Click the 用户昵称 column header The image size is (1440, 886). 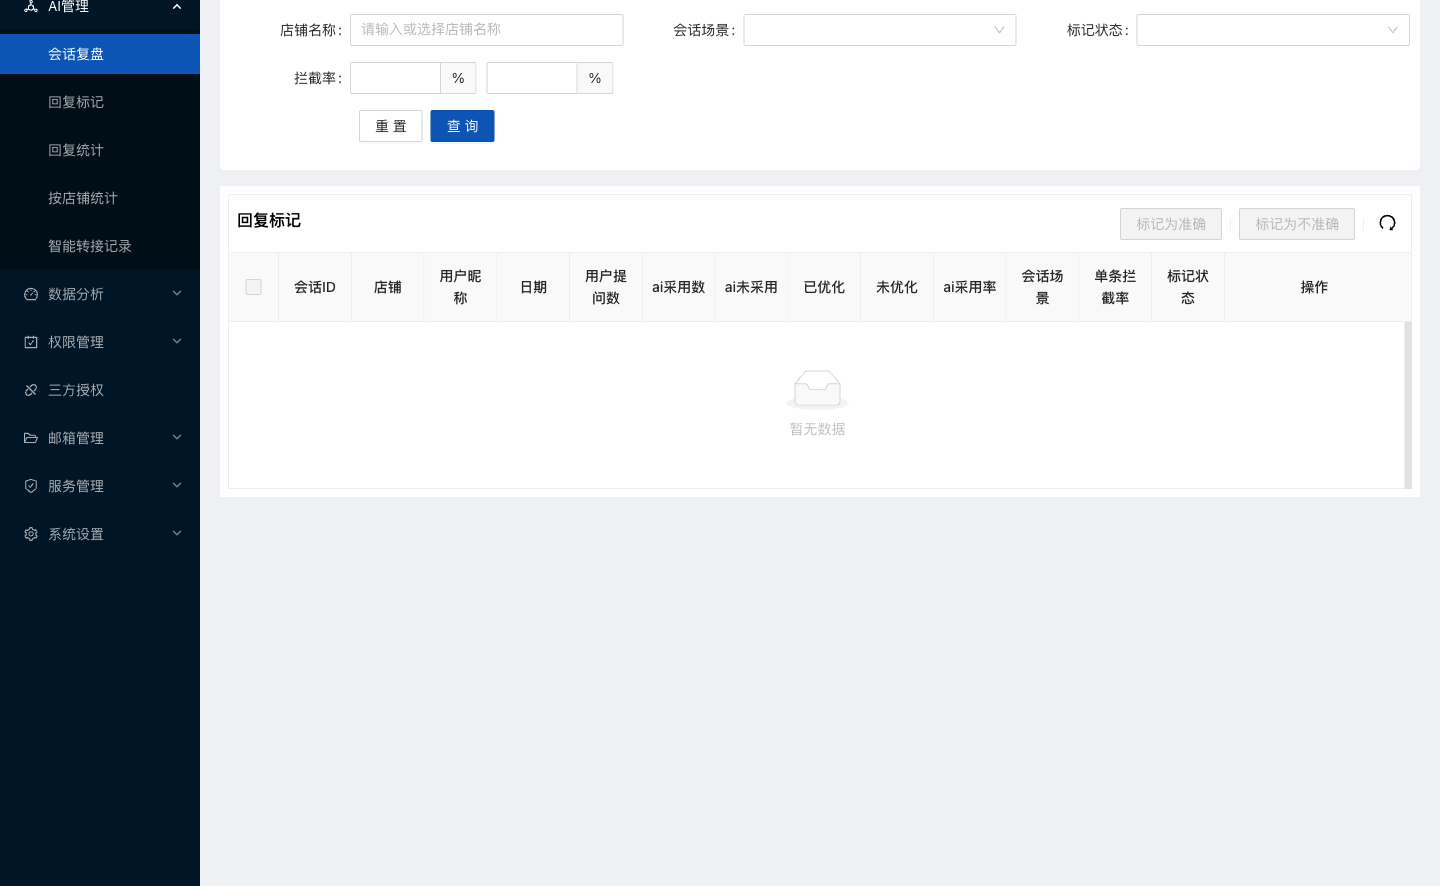click(x=460, y=287)
